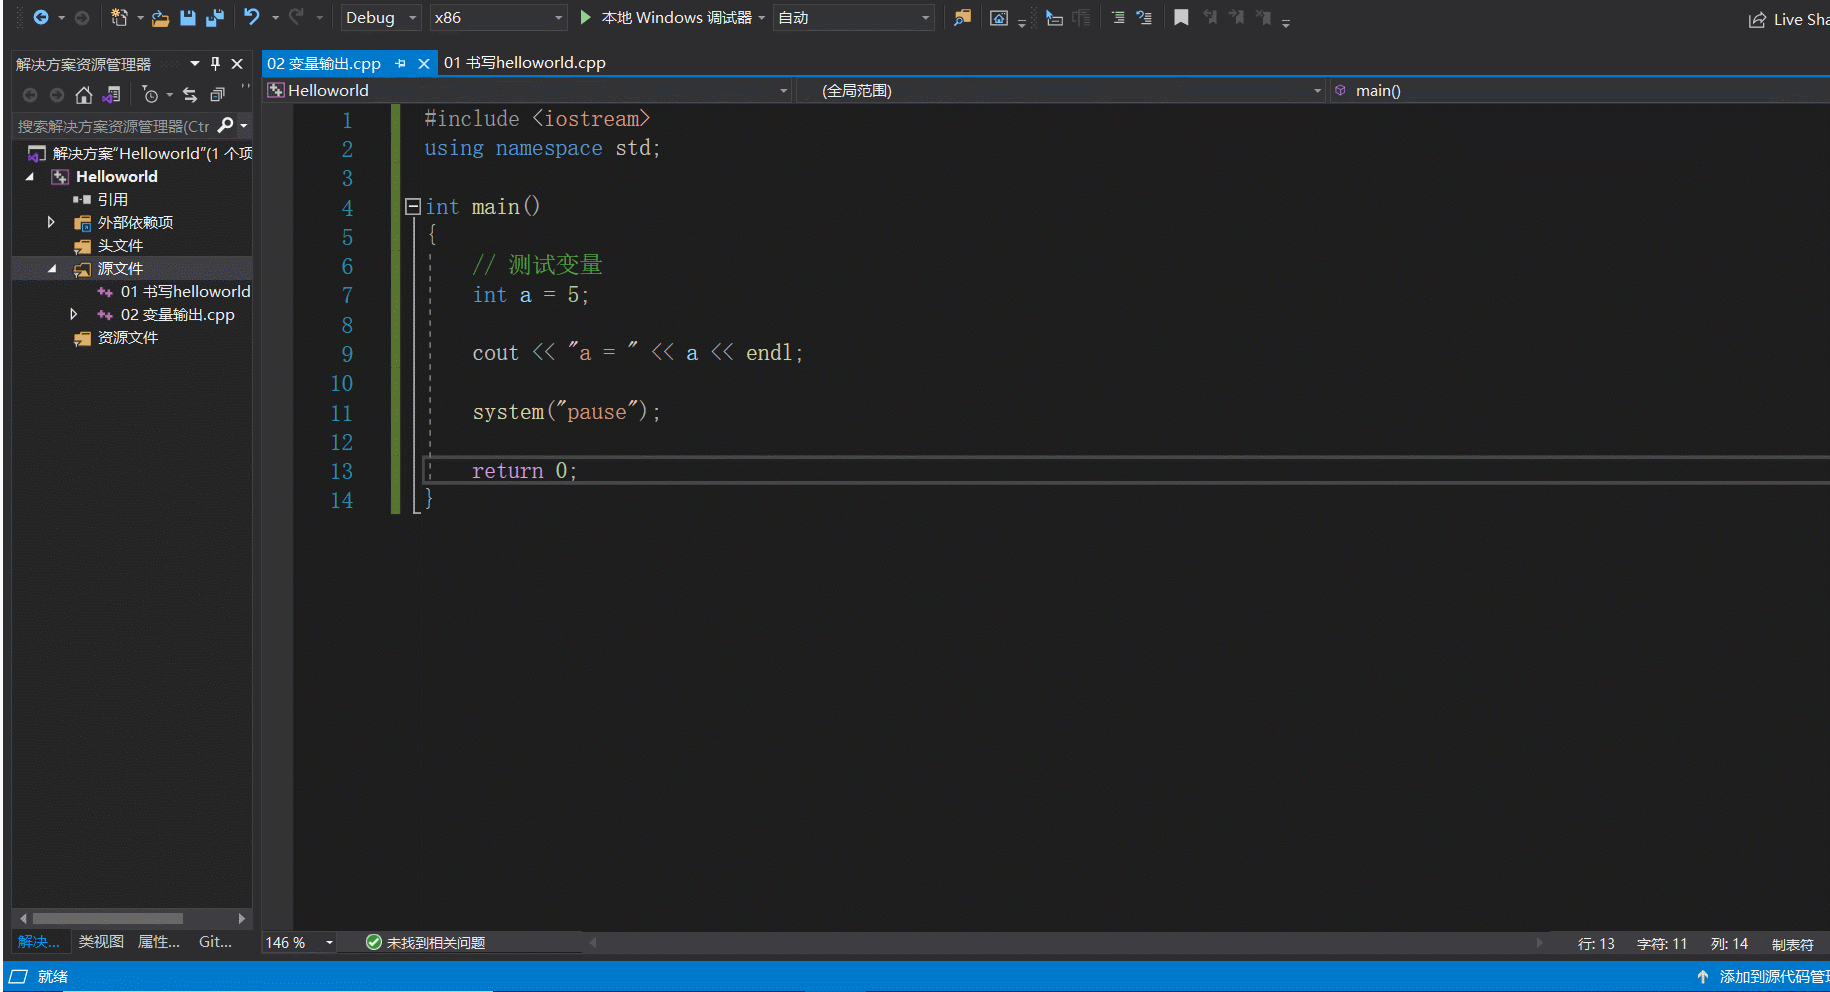Screen dimensions: 1830x992
Task: Close the 02 变量输出.cpp tab
Action: point(423,63)
